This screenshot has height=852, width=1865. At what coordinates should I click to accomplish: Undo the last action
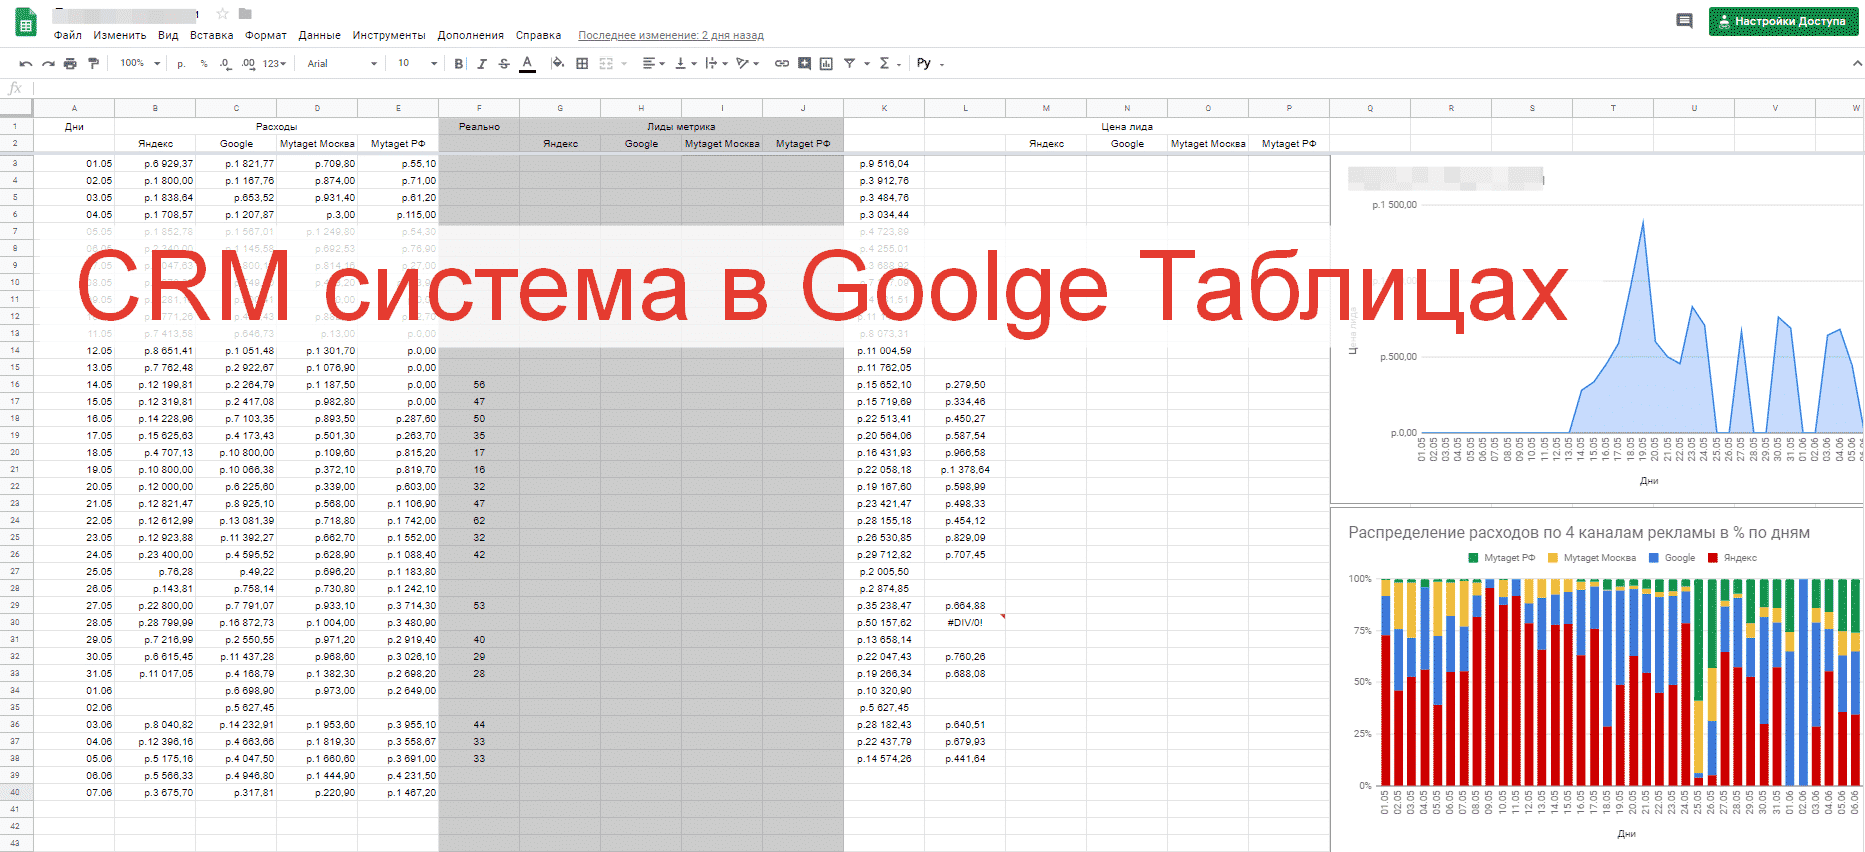26,63
